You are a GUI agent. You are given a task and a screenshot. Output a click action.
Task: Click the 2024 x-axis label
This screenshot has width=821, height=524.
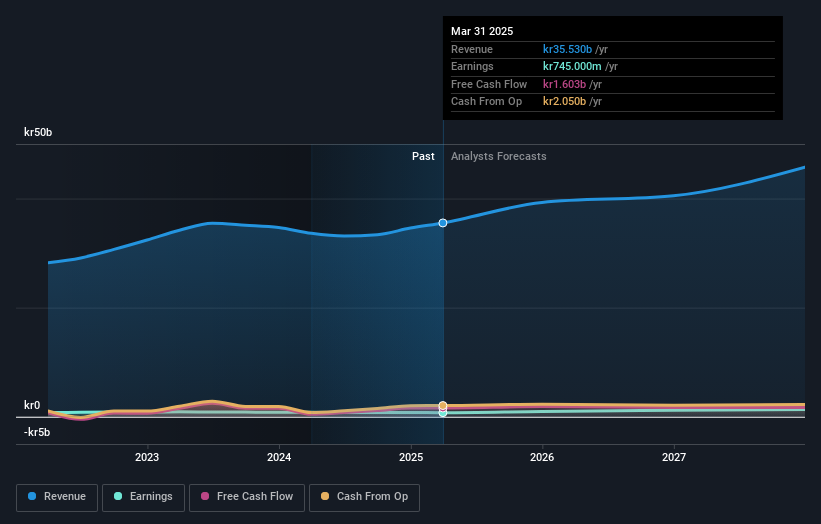tap(279, 457)
